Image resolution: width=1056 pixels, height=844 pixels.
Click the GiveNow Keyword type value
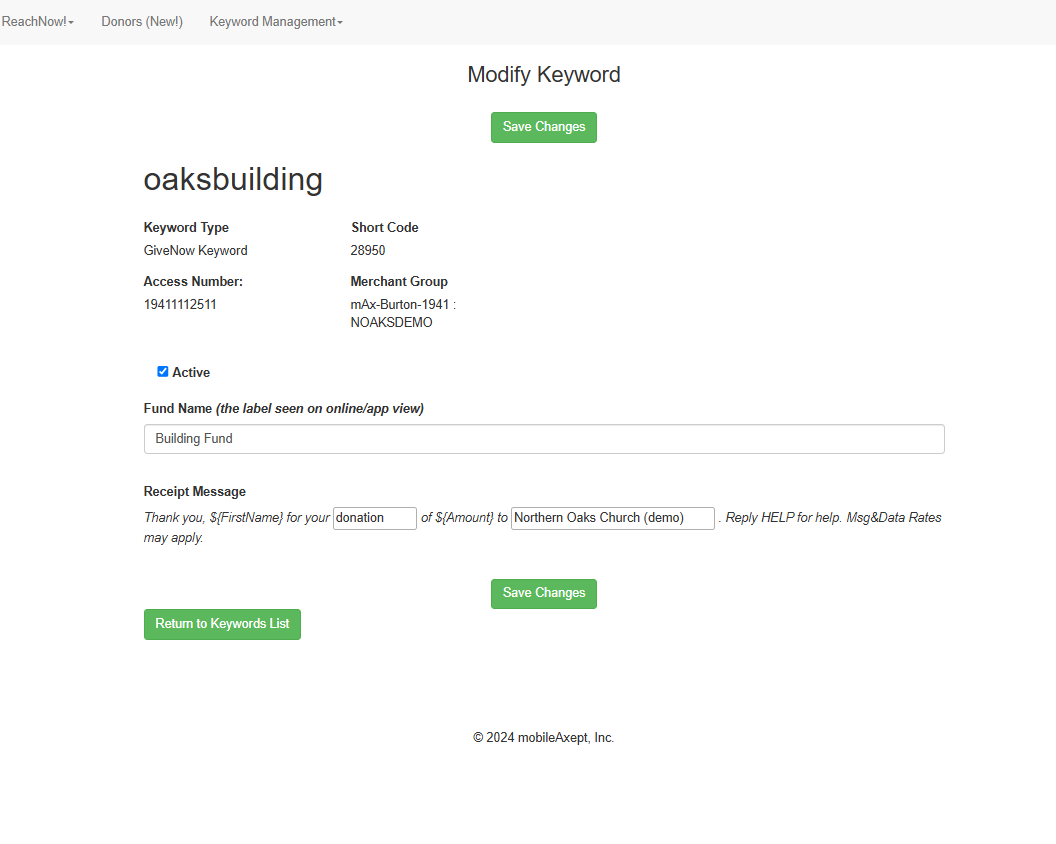coord(195,251)
